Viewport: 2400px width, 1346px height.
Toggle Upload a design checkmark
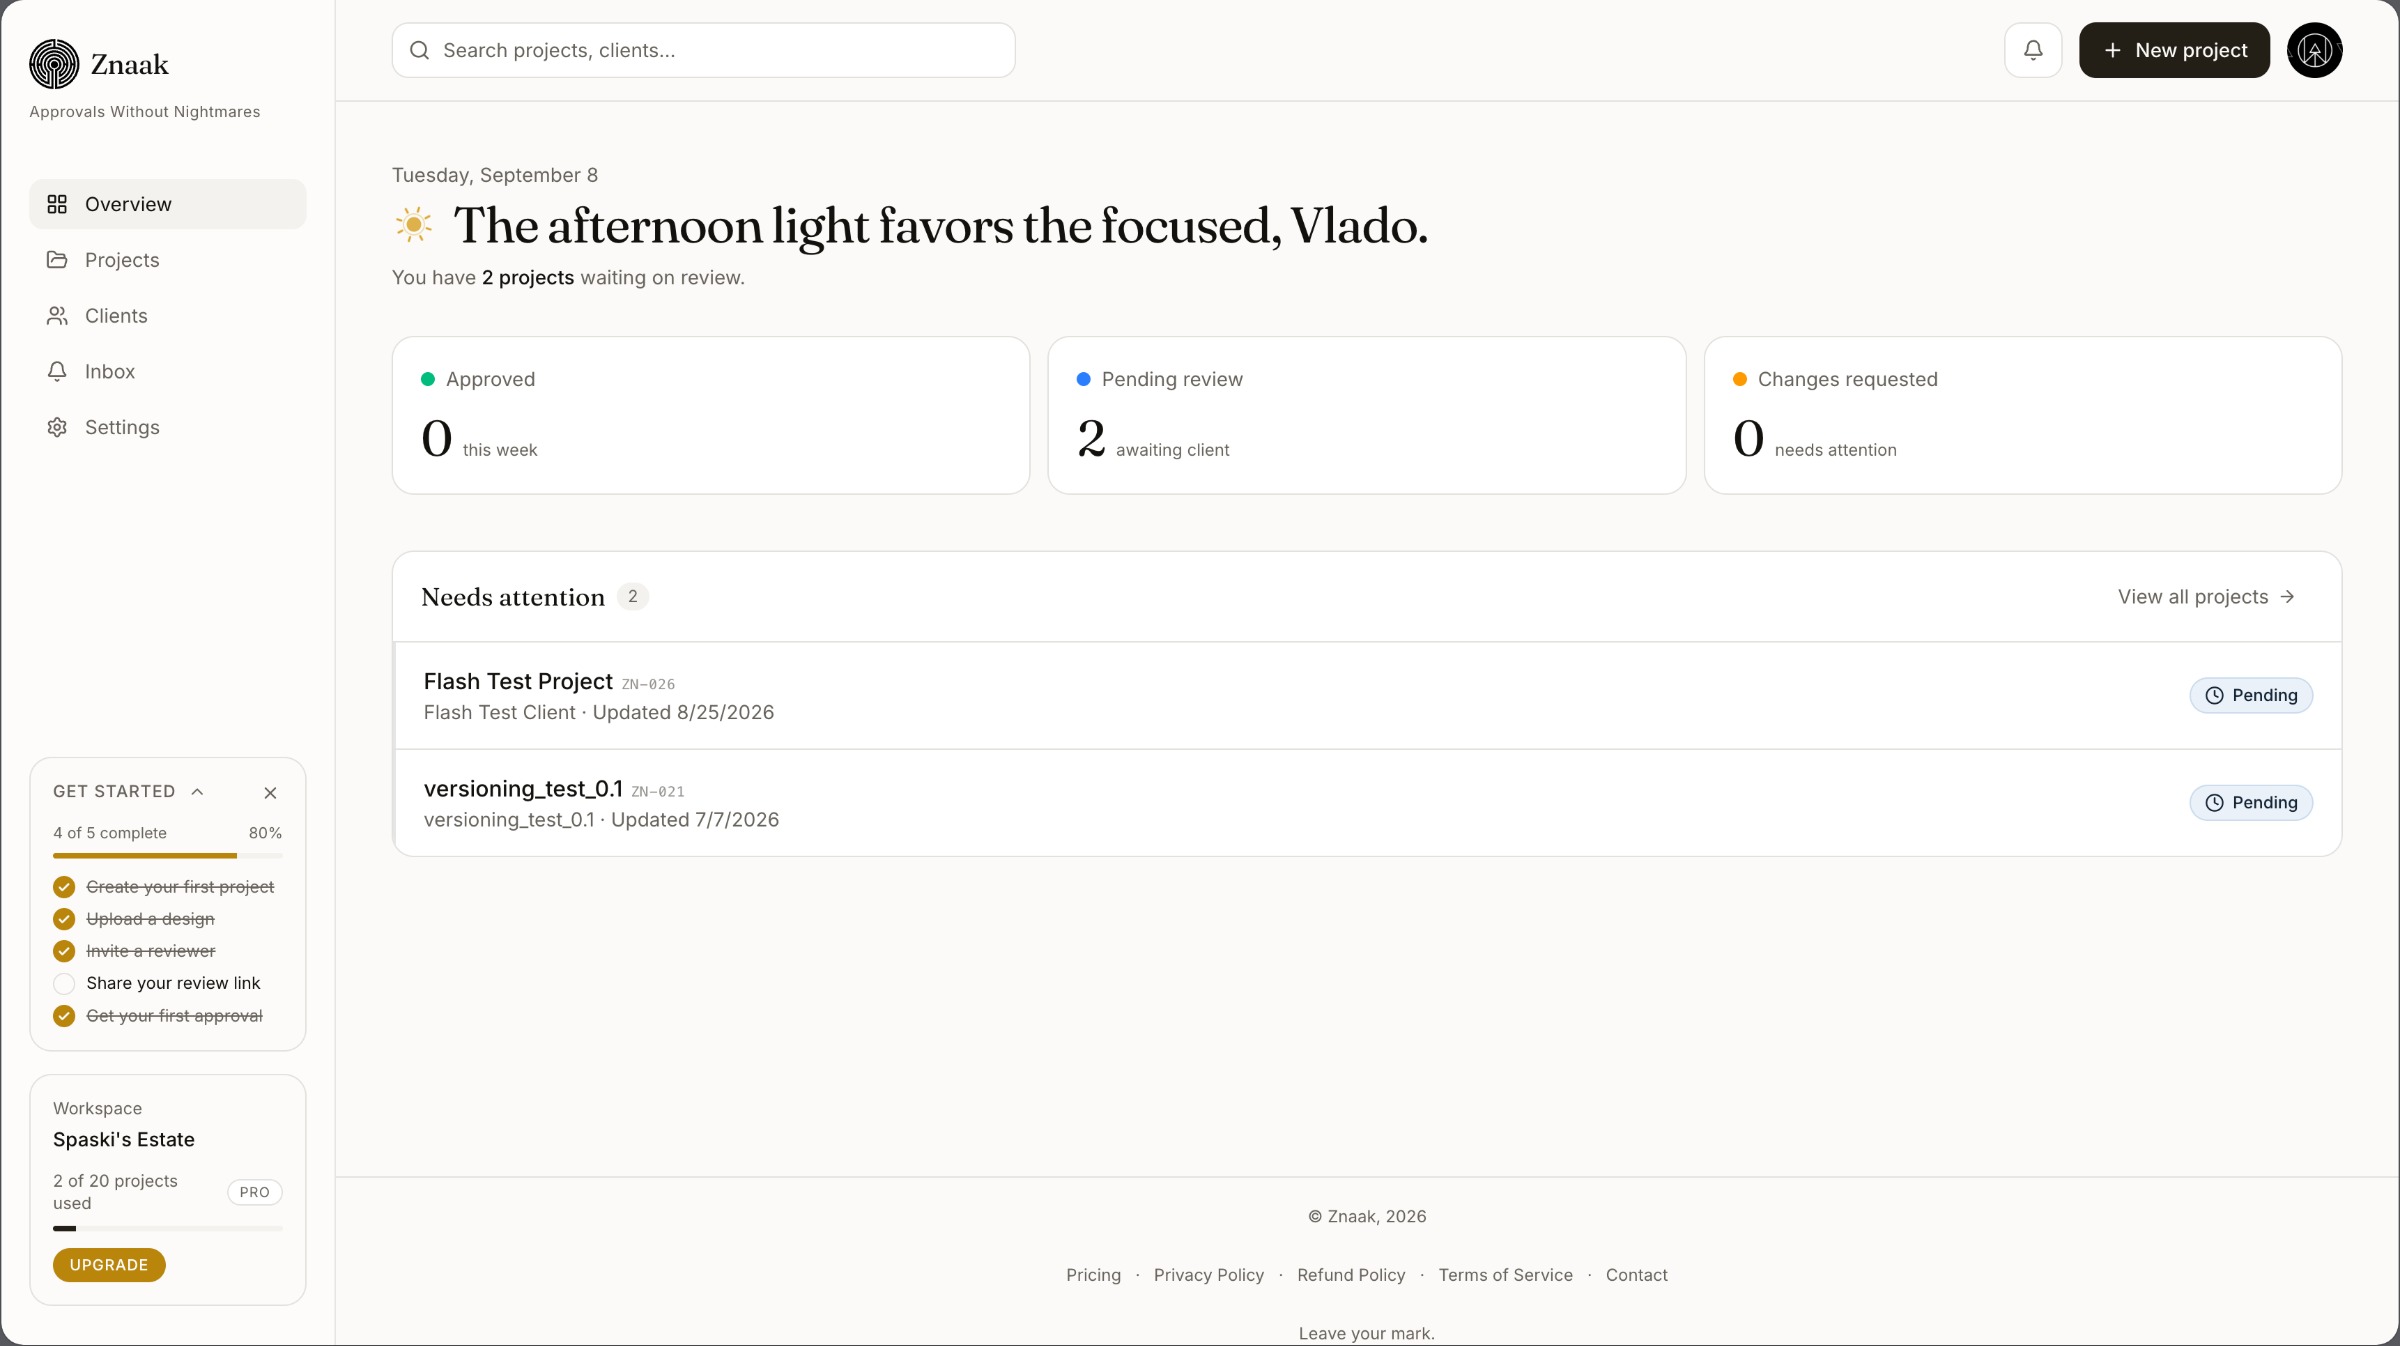[64, 919]
